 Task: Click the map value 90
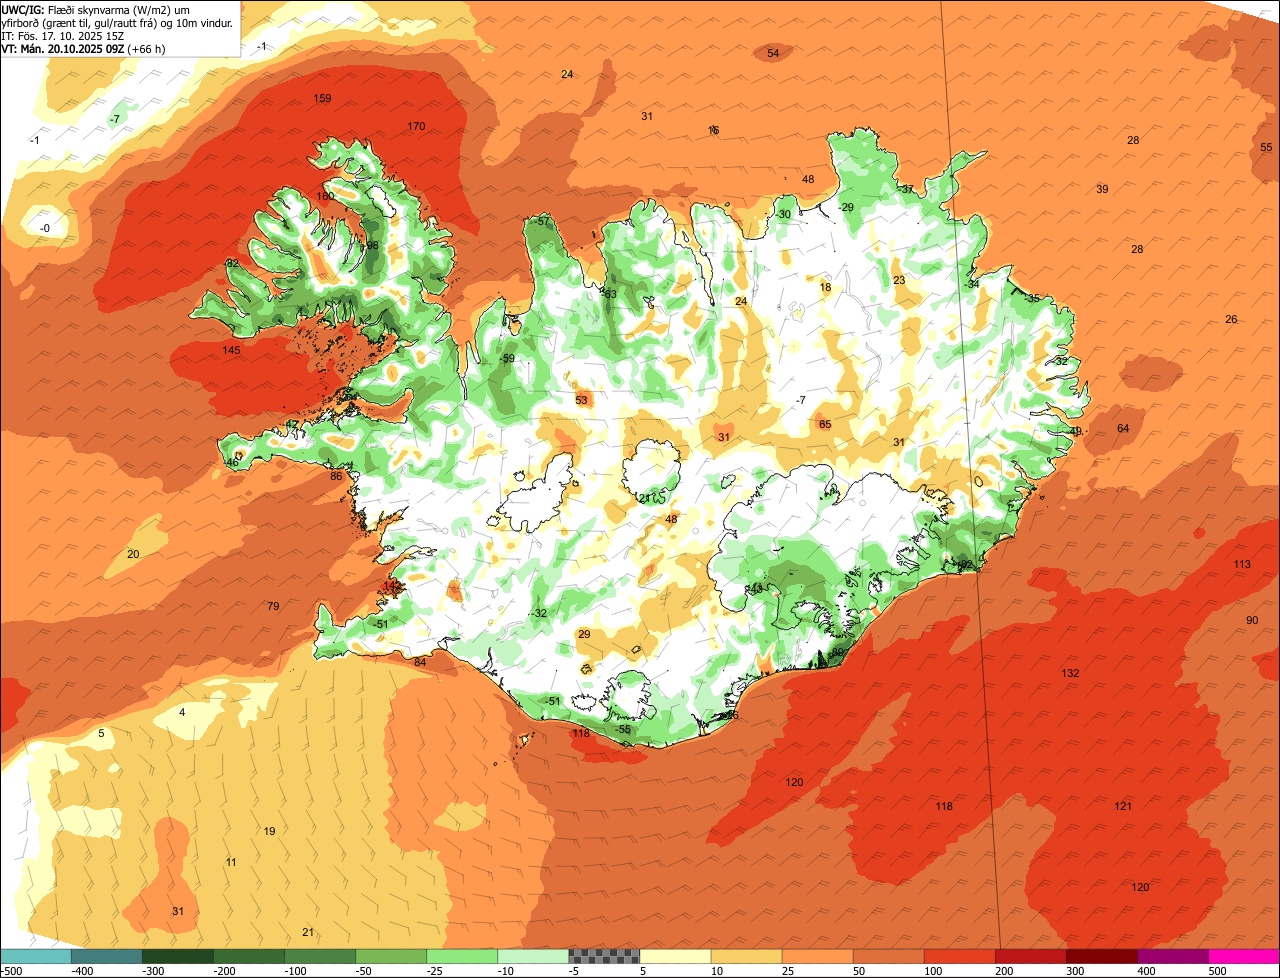click(x=1252, y=620)
